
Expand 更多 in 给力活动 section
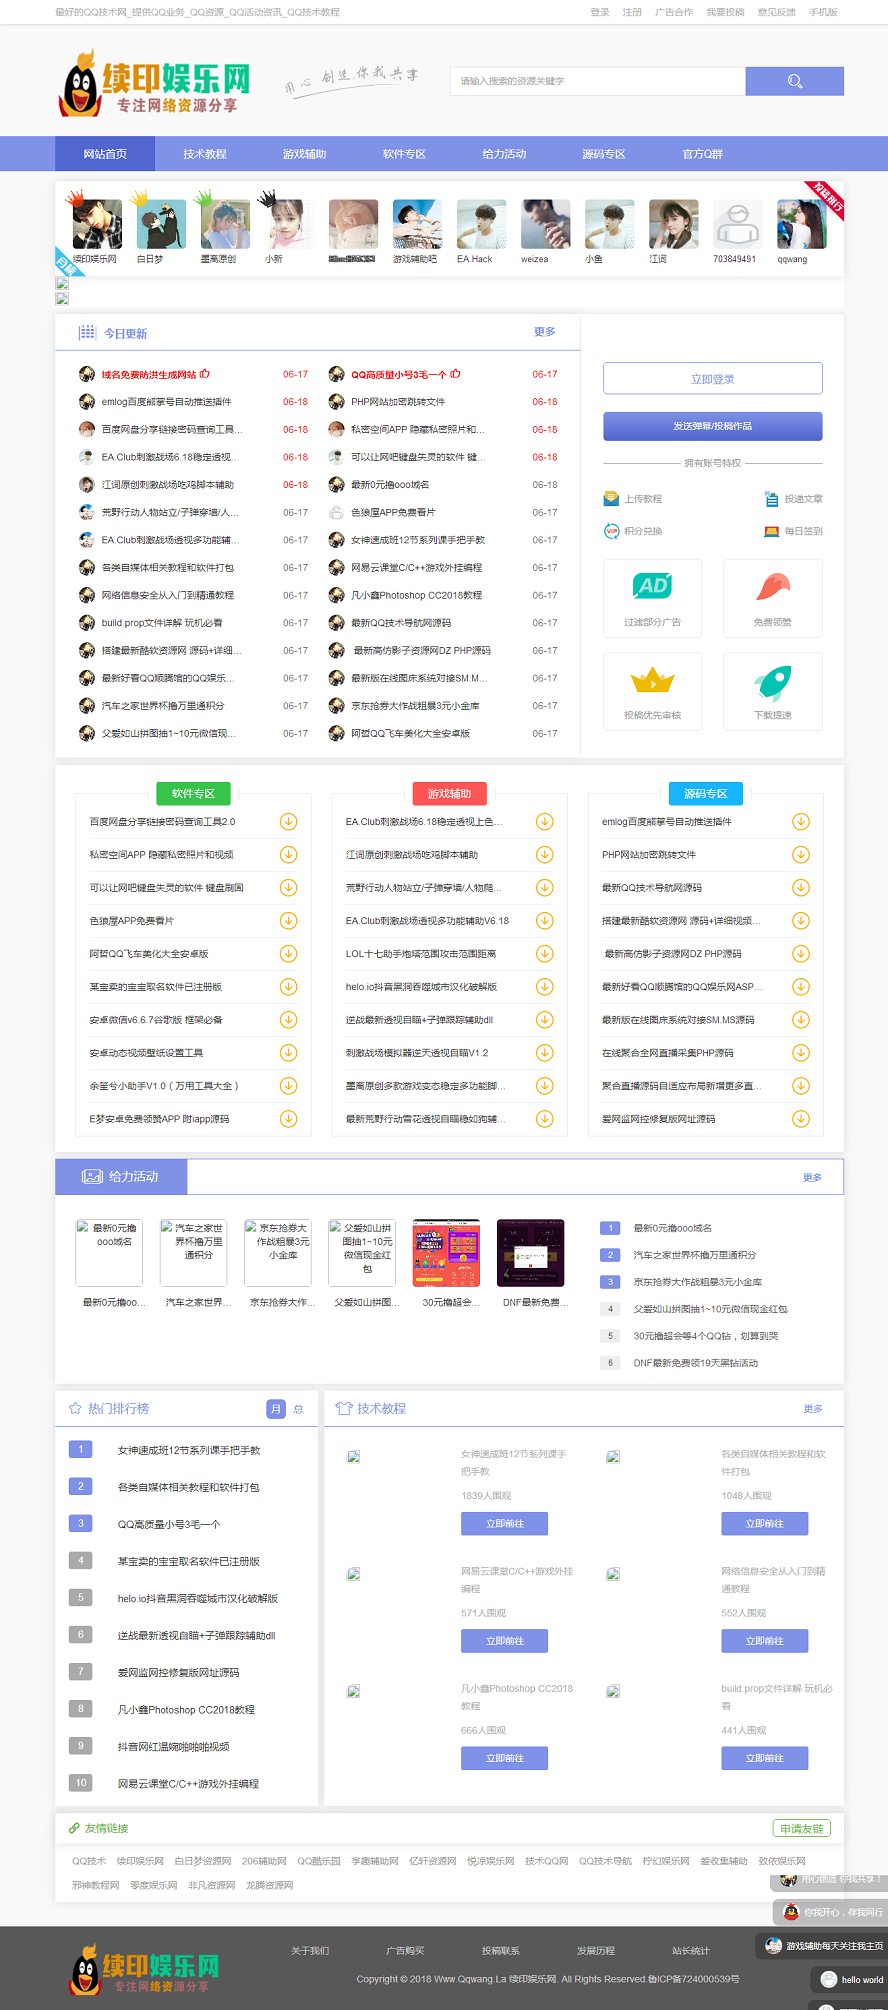pyautogui.click(x=812, y=1177)
